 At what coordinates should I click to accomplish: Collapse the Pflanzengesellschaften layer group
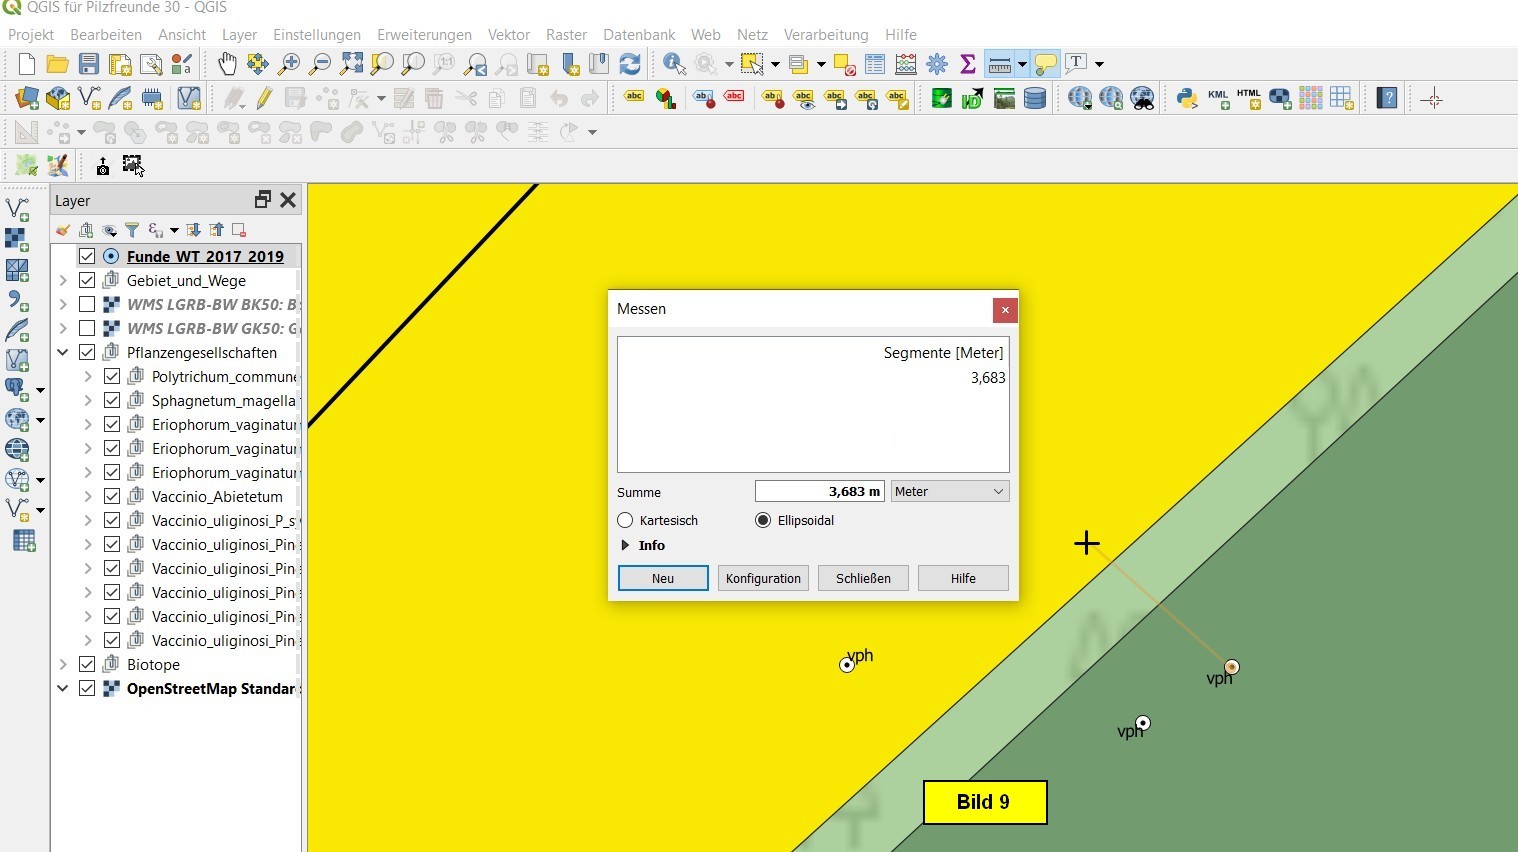63,352
